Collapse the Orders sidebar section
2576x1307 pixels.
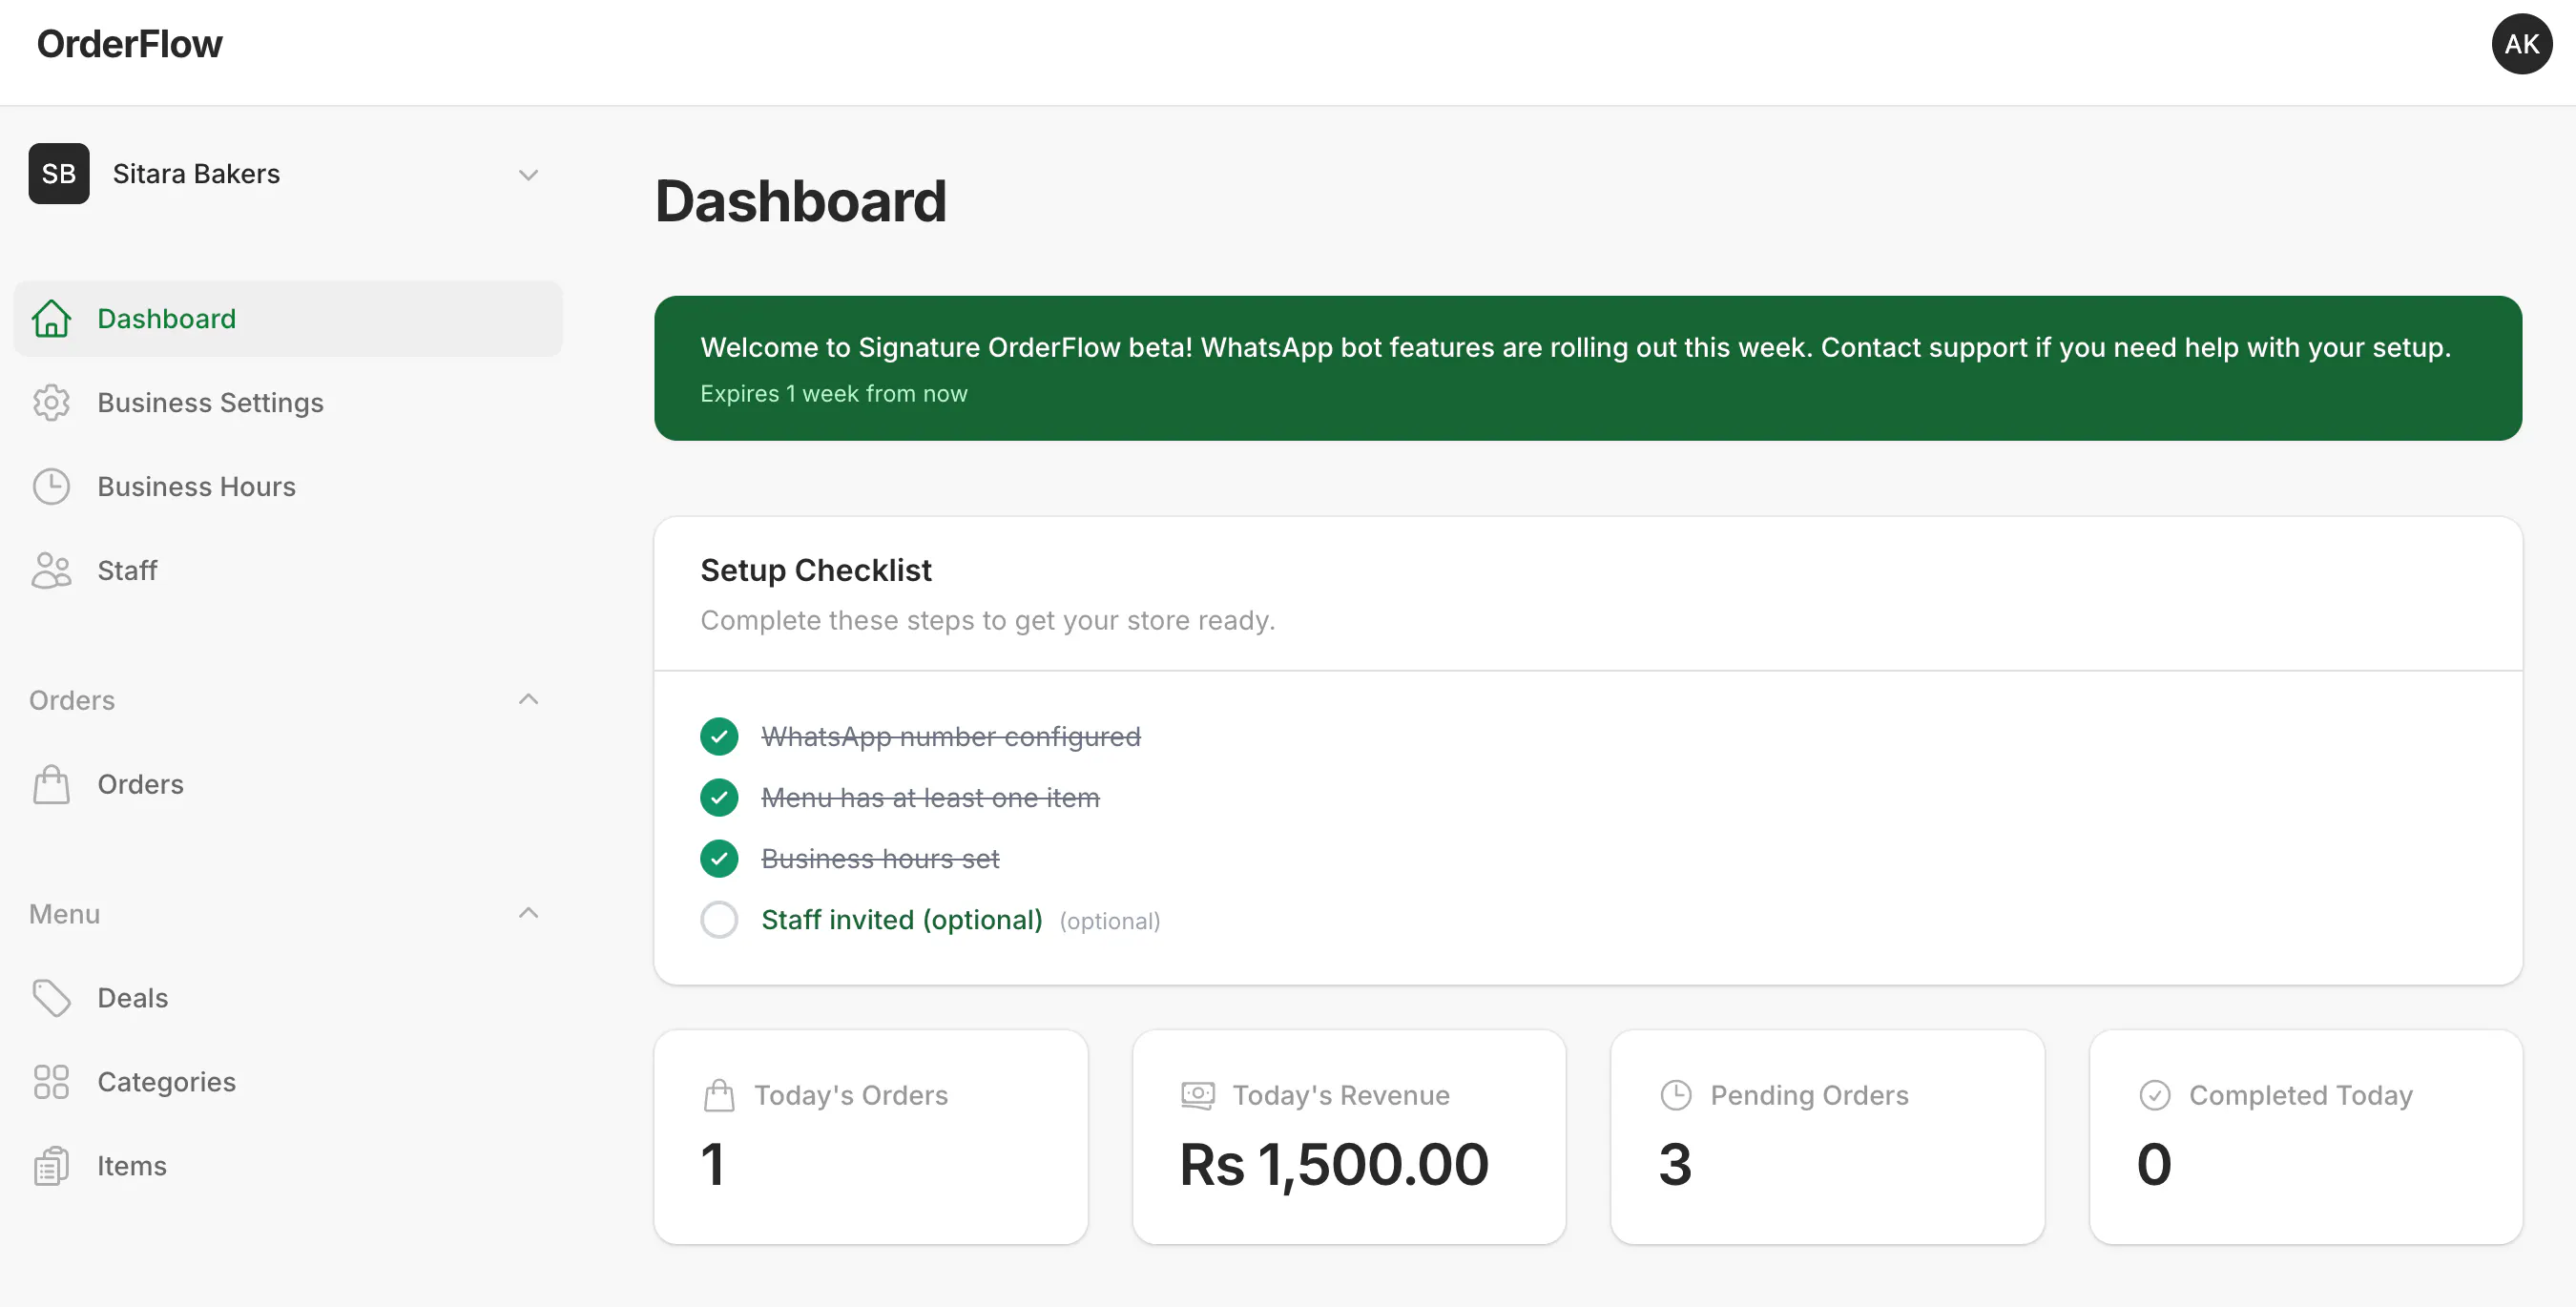(529, 699)
